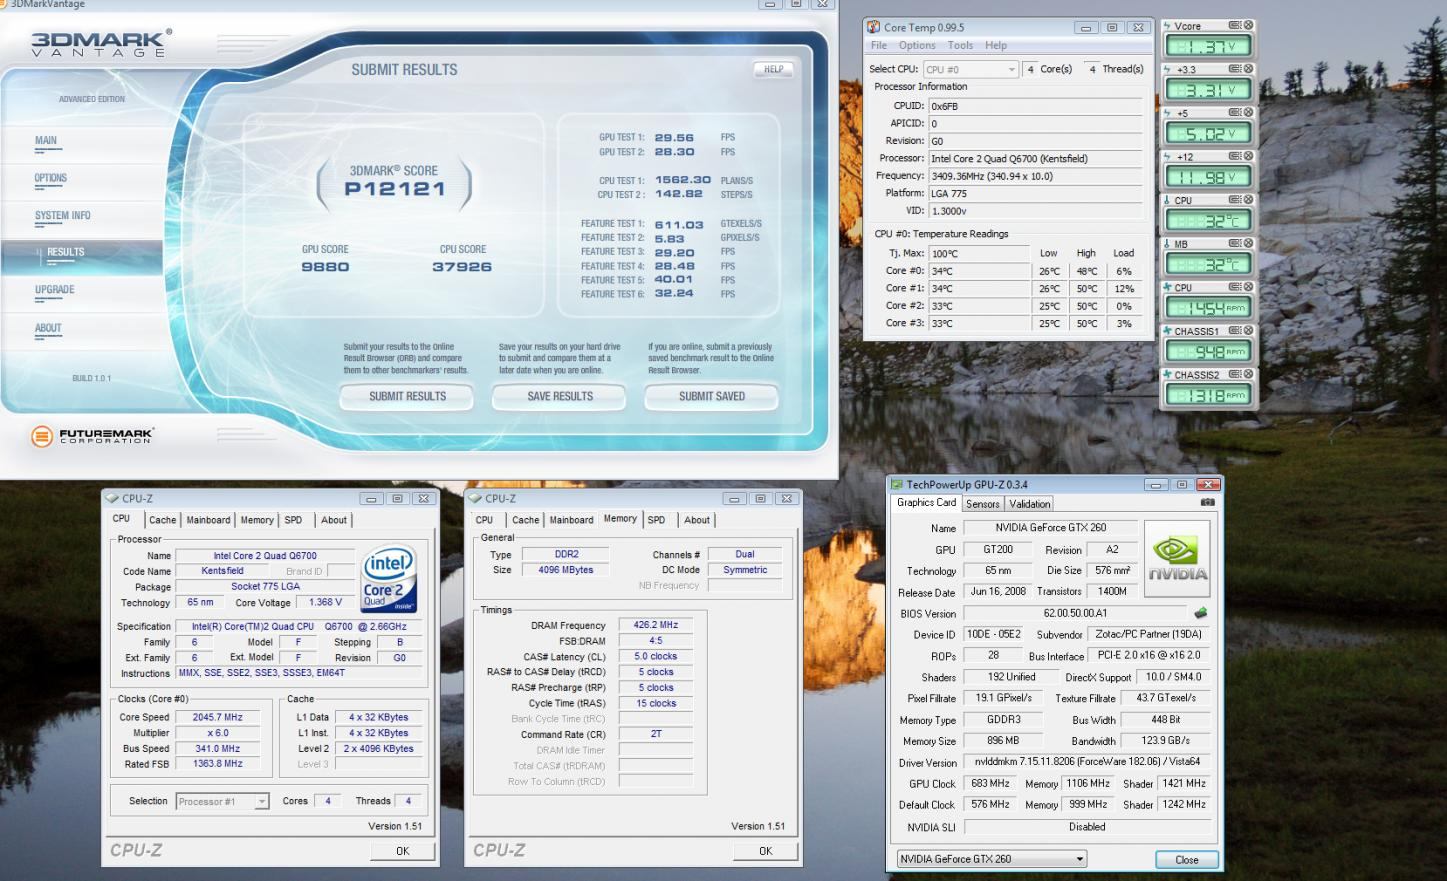This screenshot has height=881, width=1447.
Task: Close the +12 voltage gadget
Action: click(1248, 156)
